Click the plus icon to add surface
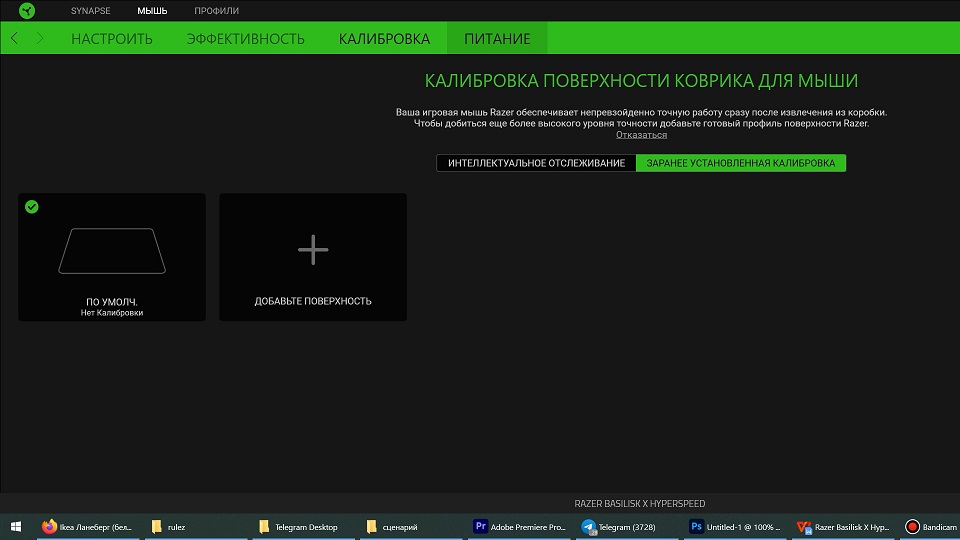The image size is (960, 540). pos(313,250)
